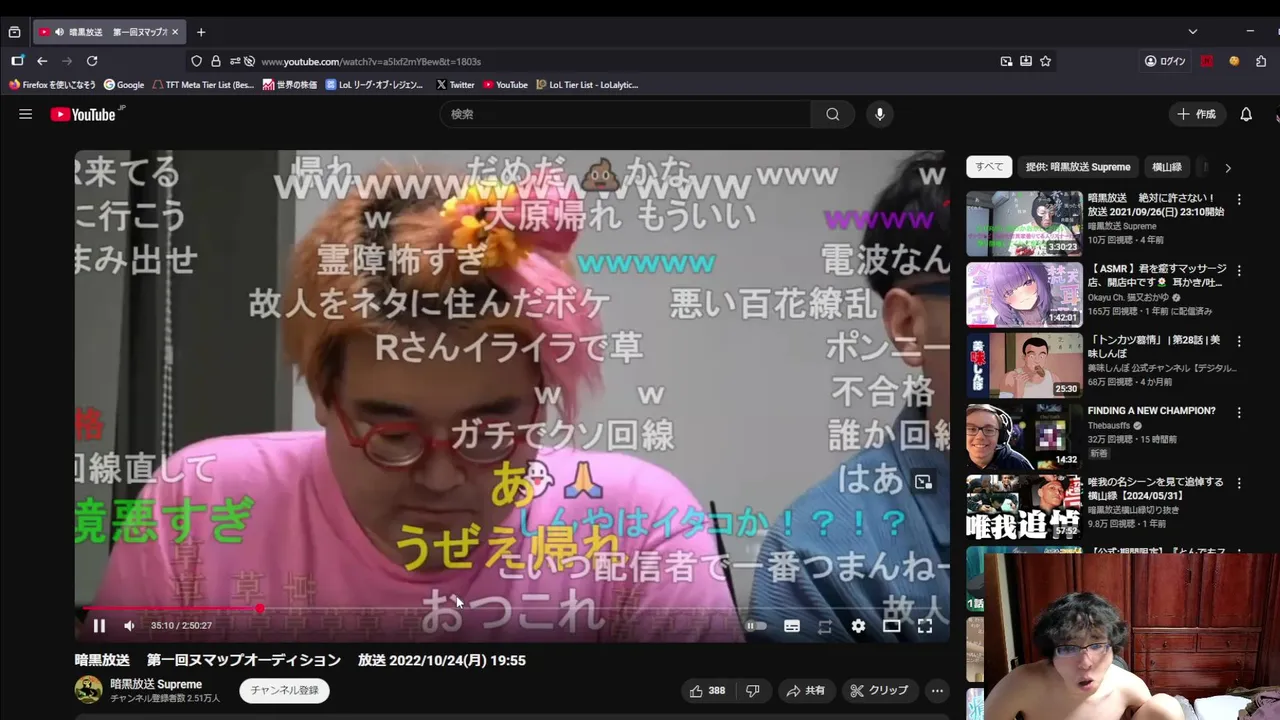1280x720 pixels.
Task: Open the 暗黒放送 Supreme channel name
Action: tap(156, 684)
